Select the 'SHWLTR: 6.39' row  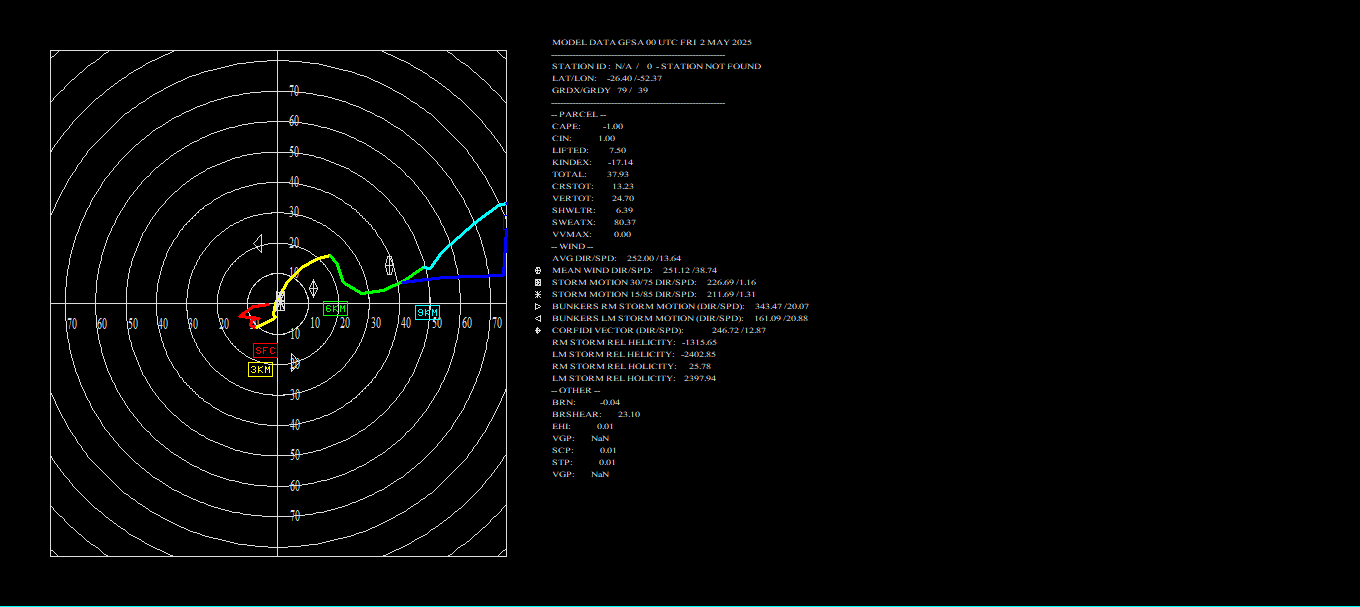pos(593,210)
